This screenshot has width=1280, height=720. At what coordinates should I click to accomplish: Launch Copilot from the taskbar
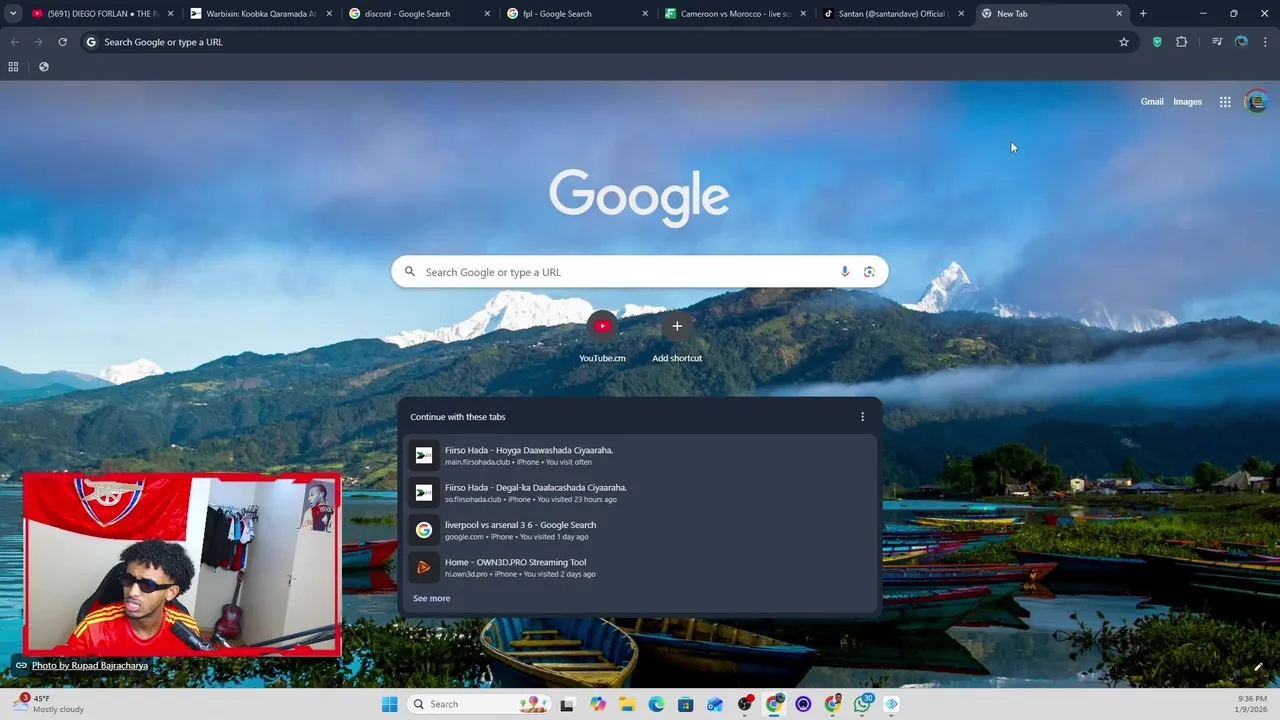pyautogui.click(x=598, y=704)
